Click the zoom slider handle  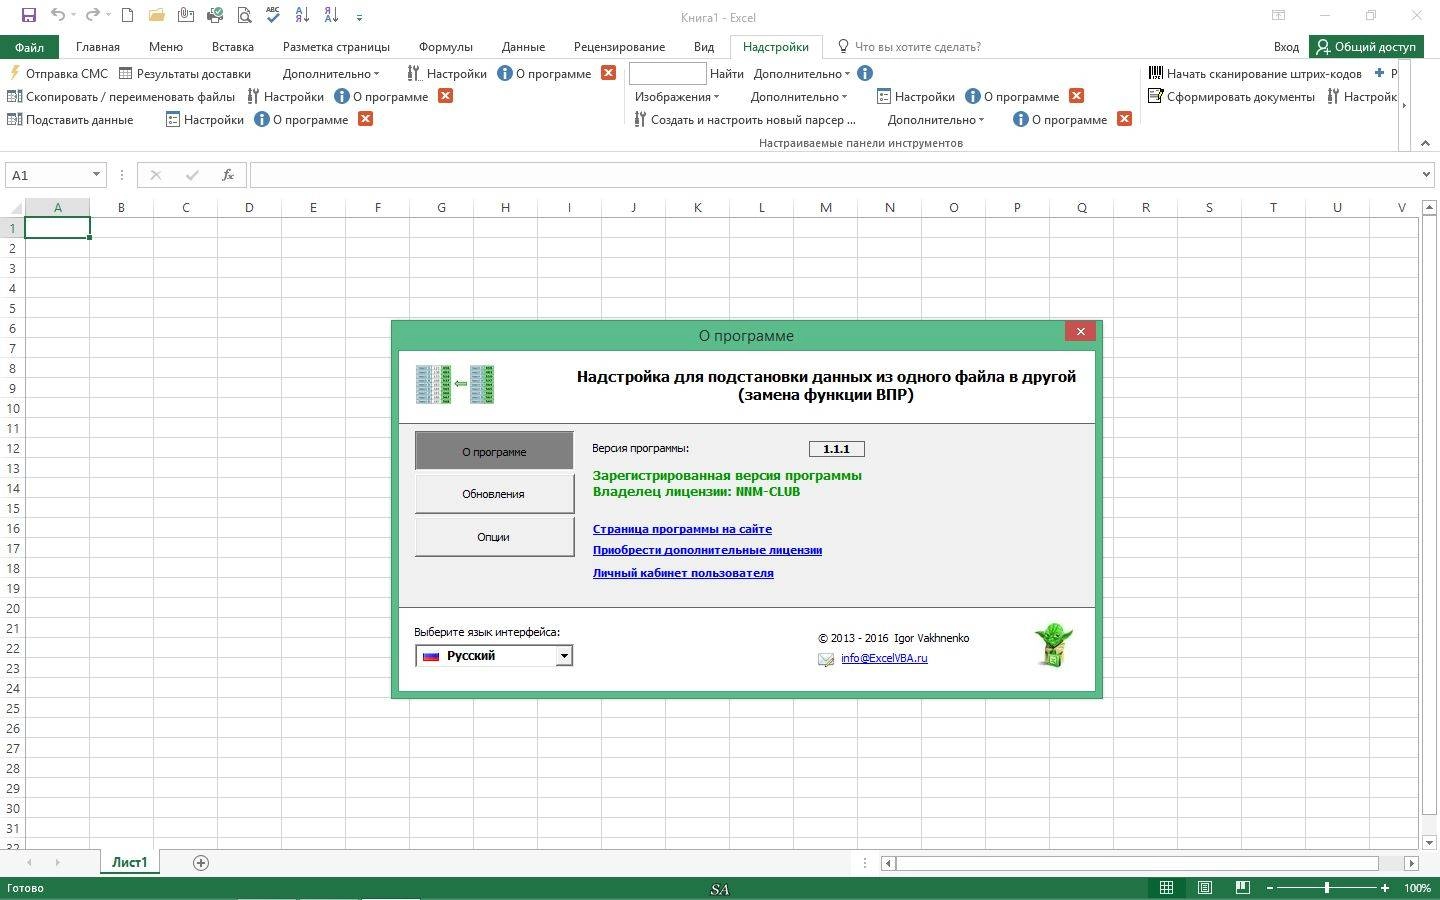point(1327,888)
